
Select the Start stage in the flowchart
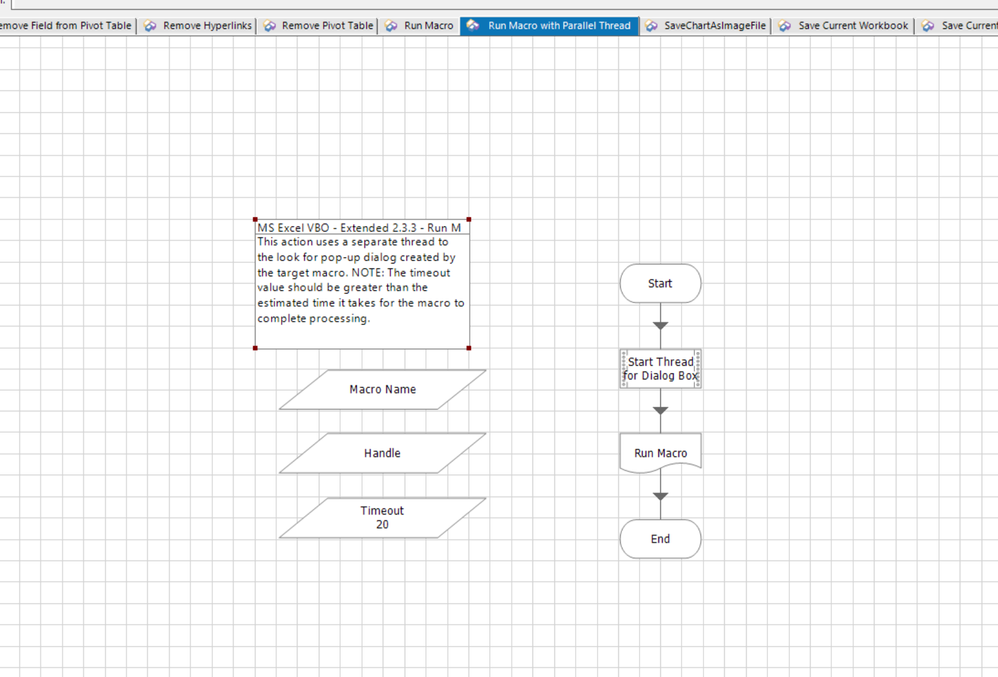pos(660,283)
